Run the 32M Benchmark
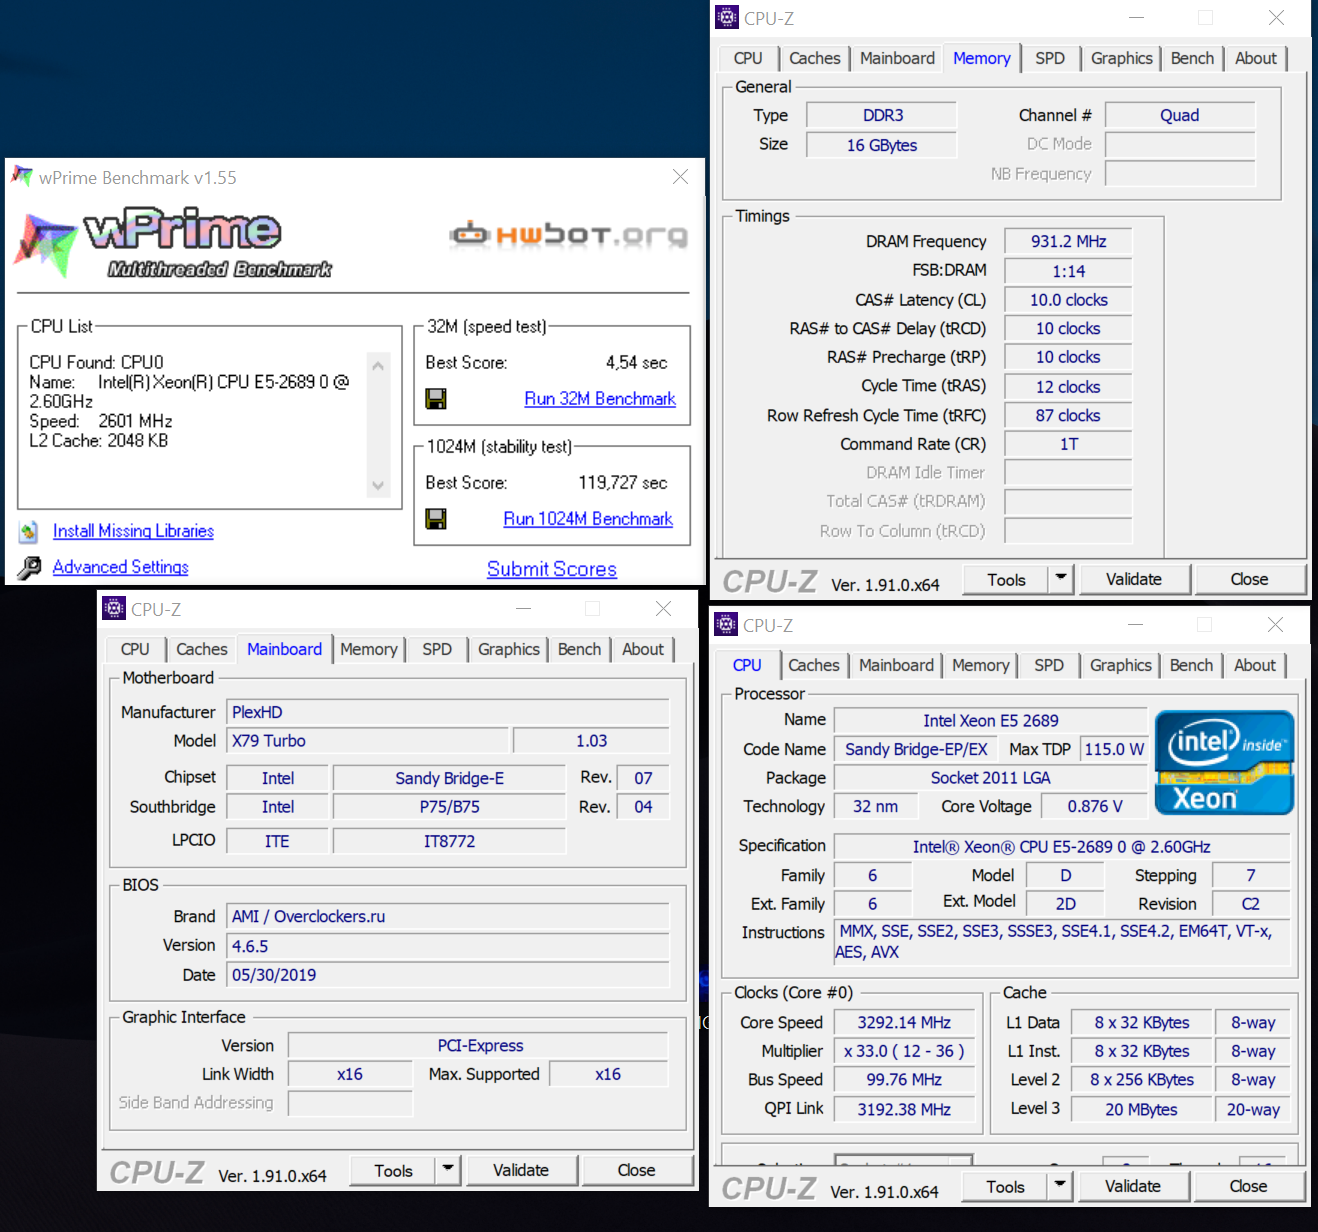 click(600, 399)
